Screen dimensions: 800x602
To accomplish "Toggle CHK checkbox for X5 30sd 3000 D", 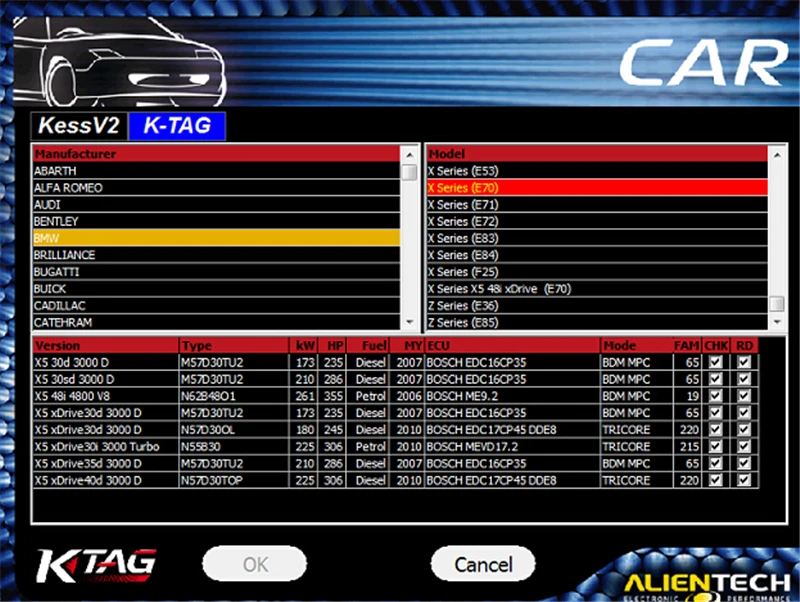I will [x=715, y=379].
